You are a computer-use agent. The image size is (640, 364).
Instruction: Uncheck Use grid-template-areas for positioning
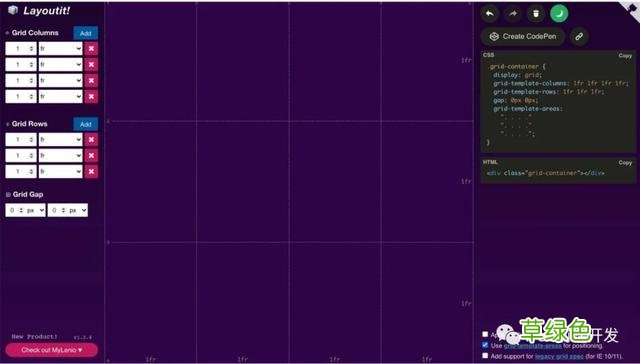coord(485,345)
